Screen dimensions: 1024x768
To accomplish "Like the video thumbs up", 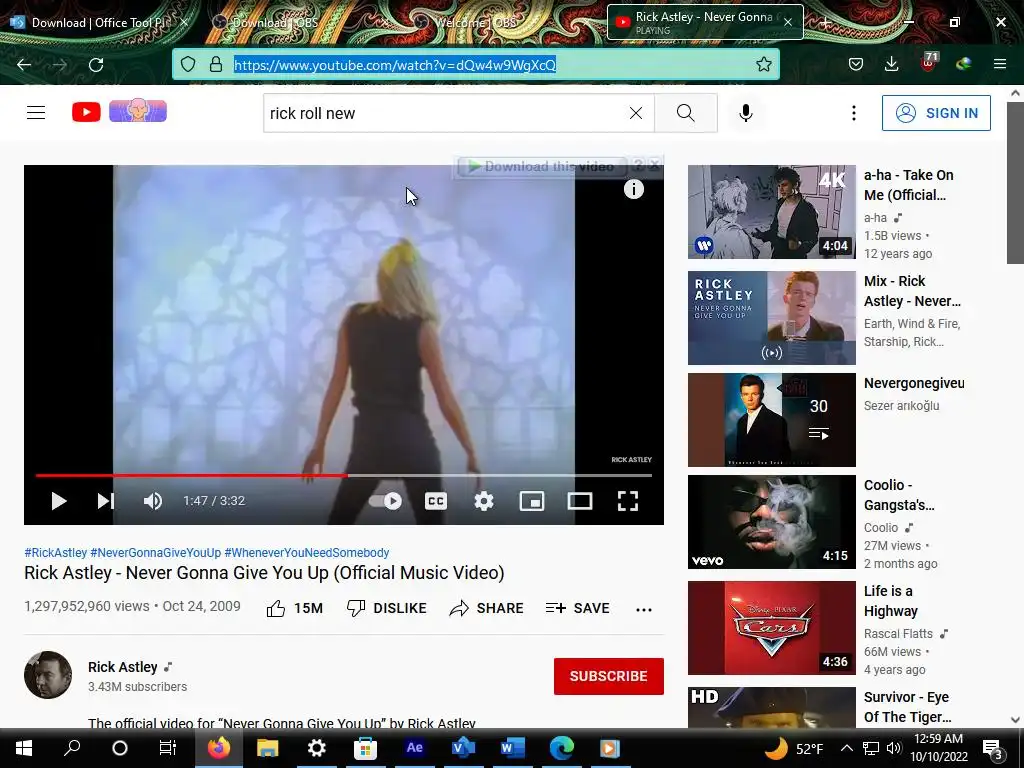I will pos(295,608).
